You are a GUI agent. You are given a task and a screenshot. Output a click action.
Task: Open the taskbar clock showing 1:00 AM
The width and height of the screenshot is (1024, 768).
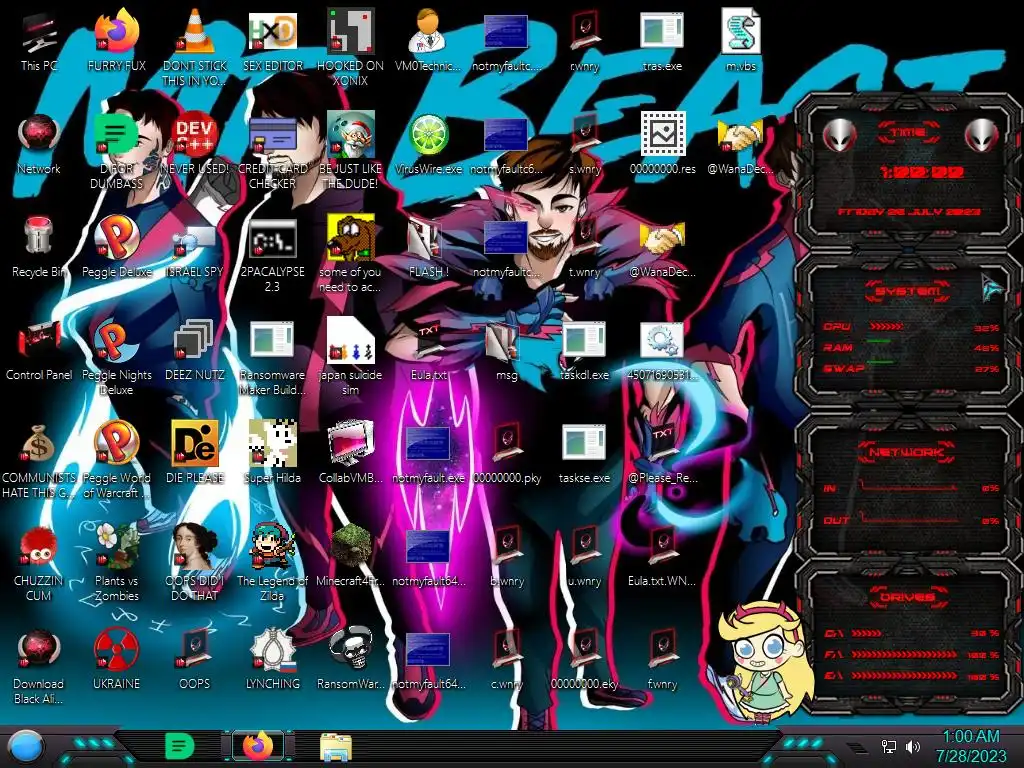[x=970, y=746]
